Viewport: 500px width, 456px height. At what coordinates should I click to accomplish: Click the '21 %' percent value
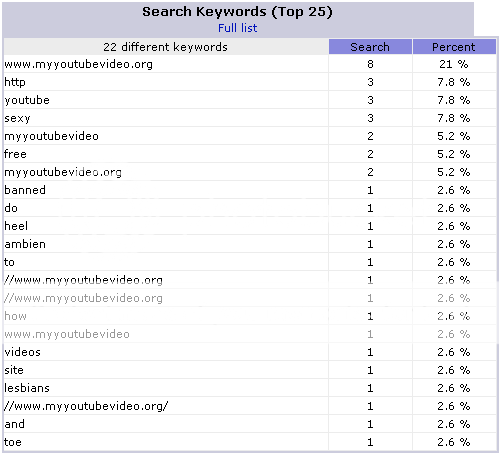click(x=454, y=64)
